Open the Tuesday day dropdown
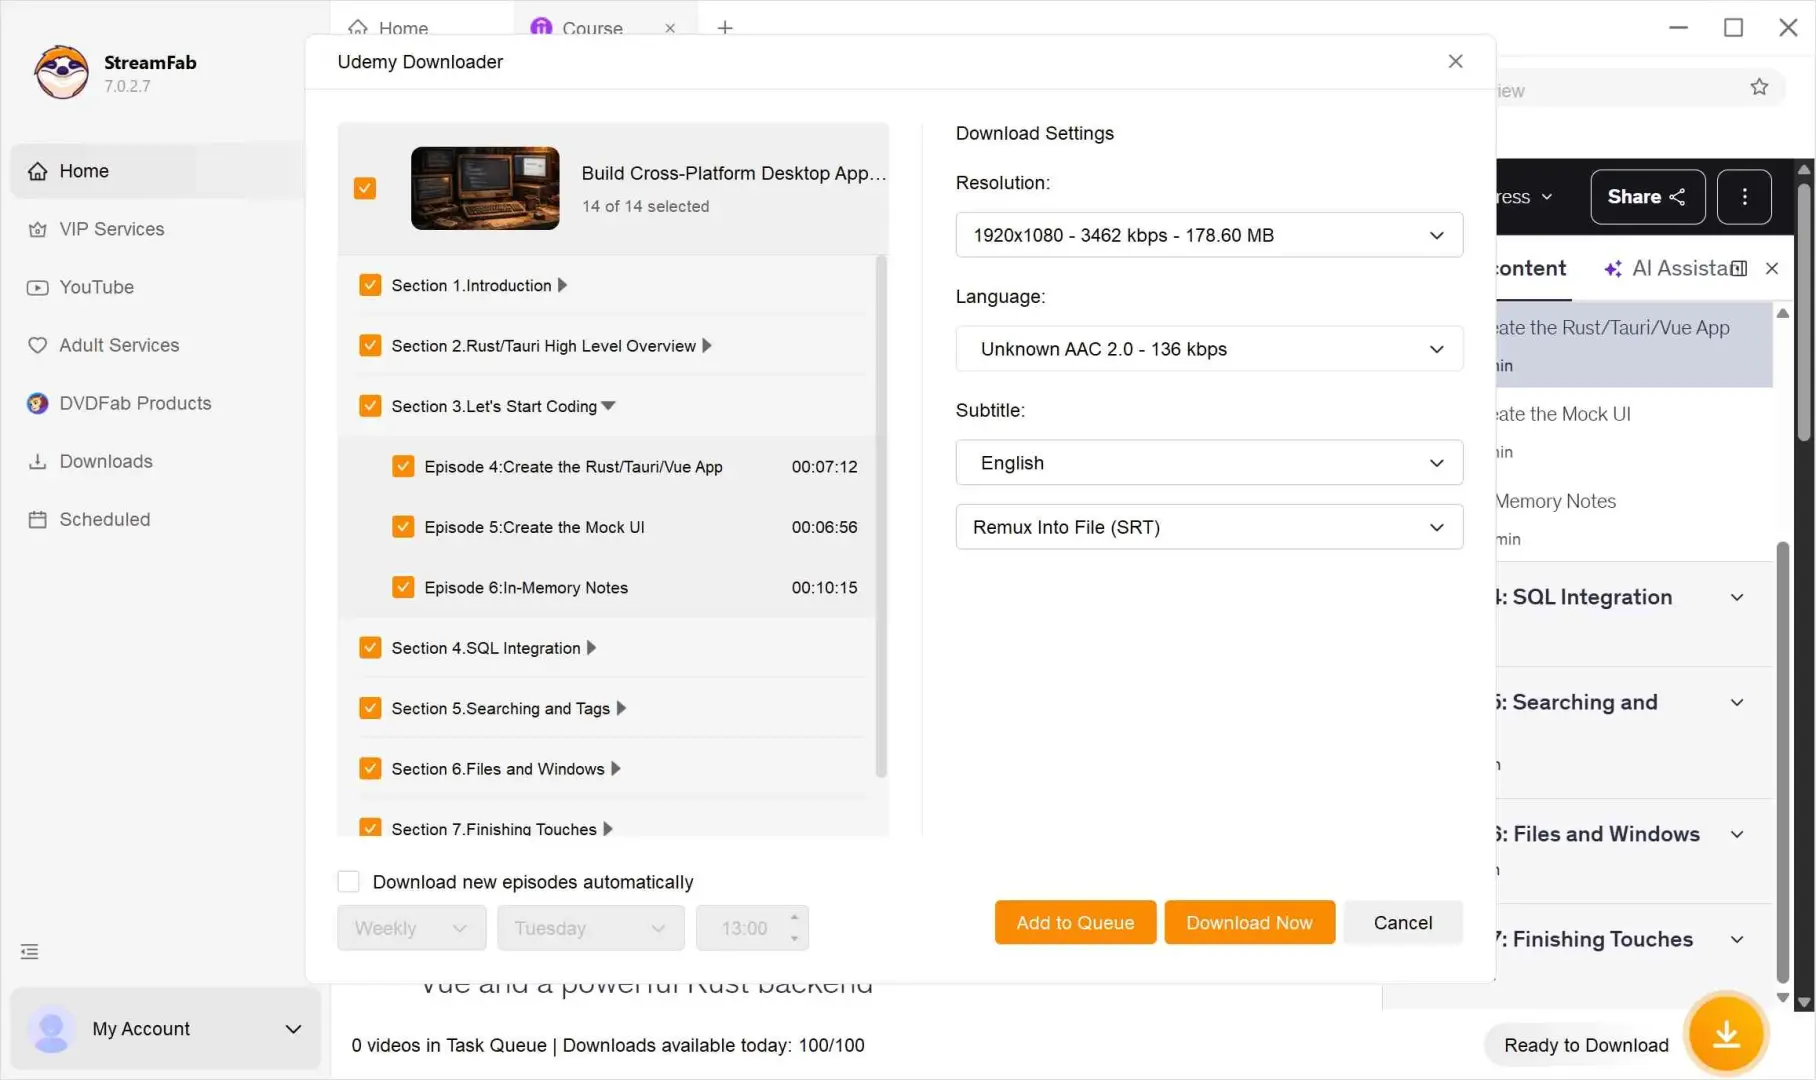Viewport: 1816px width, 1080px height. (x=591, y=928)
